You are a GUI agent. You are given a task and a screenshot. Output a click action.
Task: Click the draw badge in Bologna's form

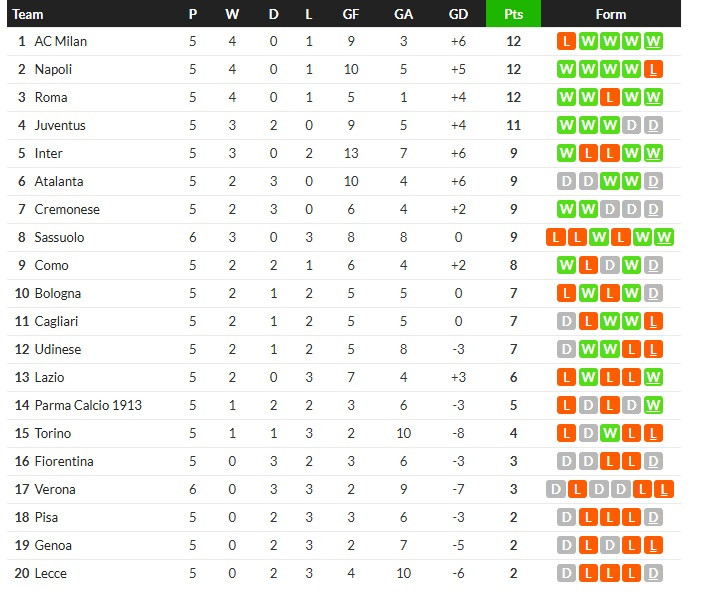[653, 293]
